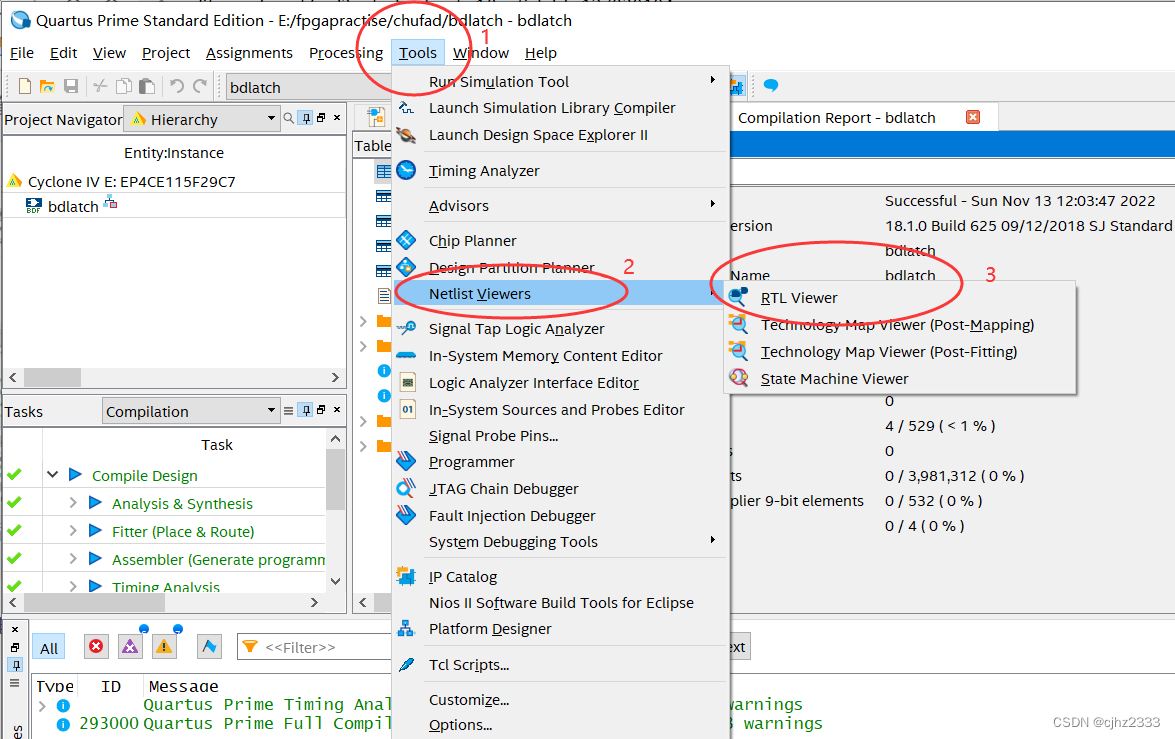Screen dimensions: 1175x739
Task: Close the Compilation Report tab
Action: pyautogui.click(x=973, y=117)
